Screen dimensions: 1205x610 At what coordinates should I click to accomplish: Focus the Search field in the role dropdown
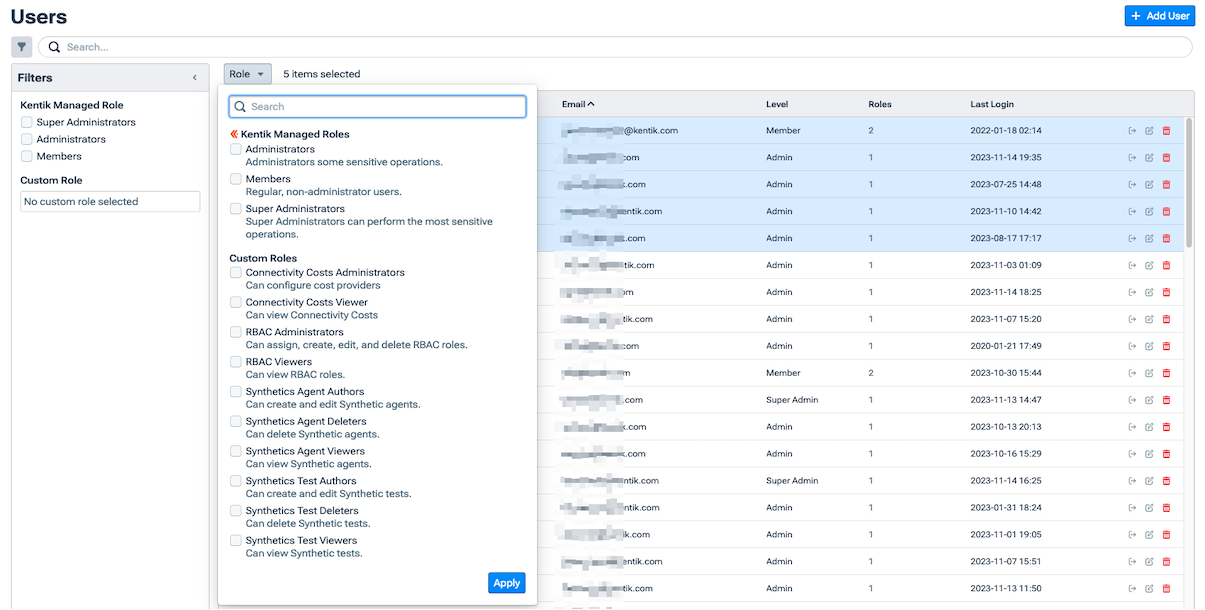pos(377,107)
